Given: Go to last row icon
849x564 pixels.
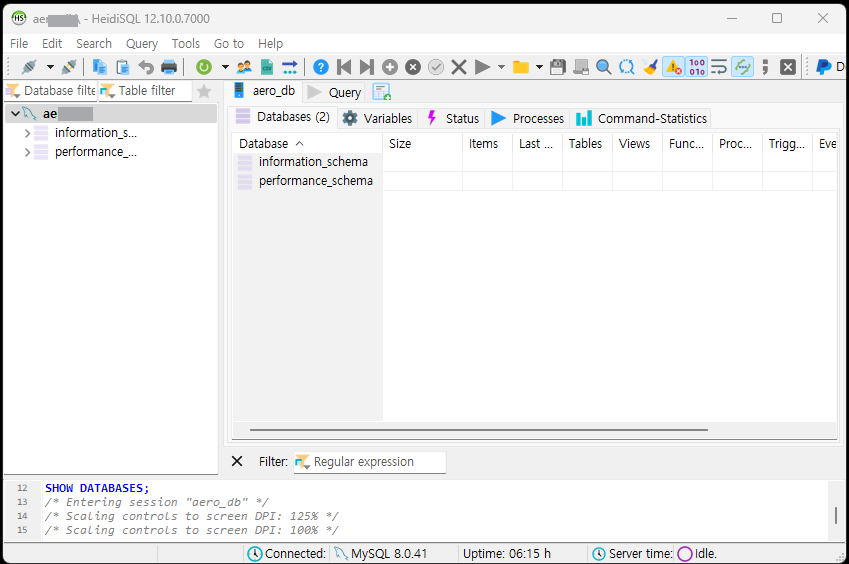Looking at the screenshot, I should (x=367, y=67).
